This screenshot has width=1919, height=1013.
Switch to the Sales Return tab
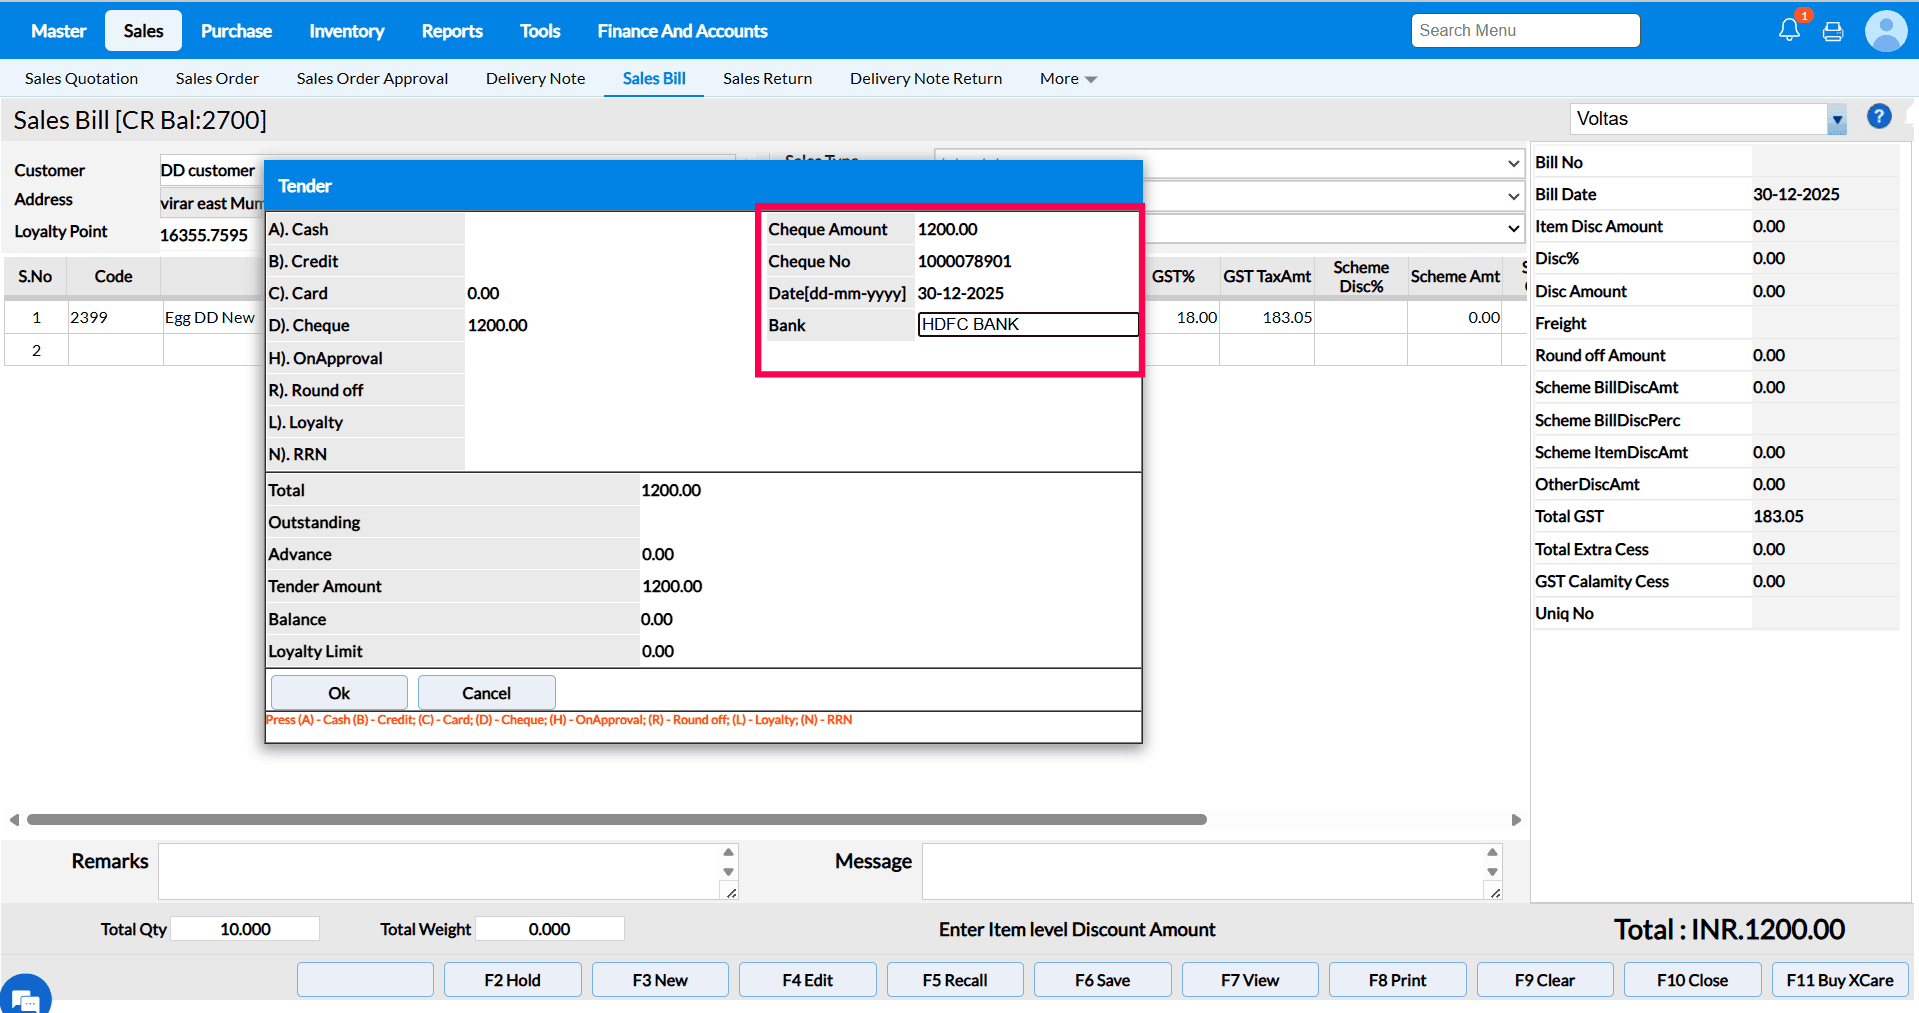click(x=767, y=79)
